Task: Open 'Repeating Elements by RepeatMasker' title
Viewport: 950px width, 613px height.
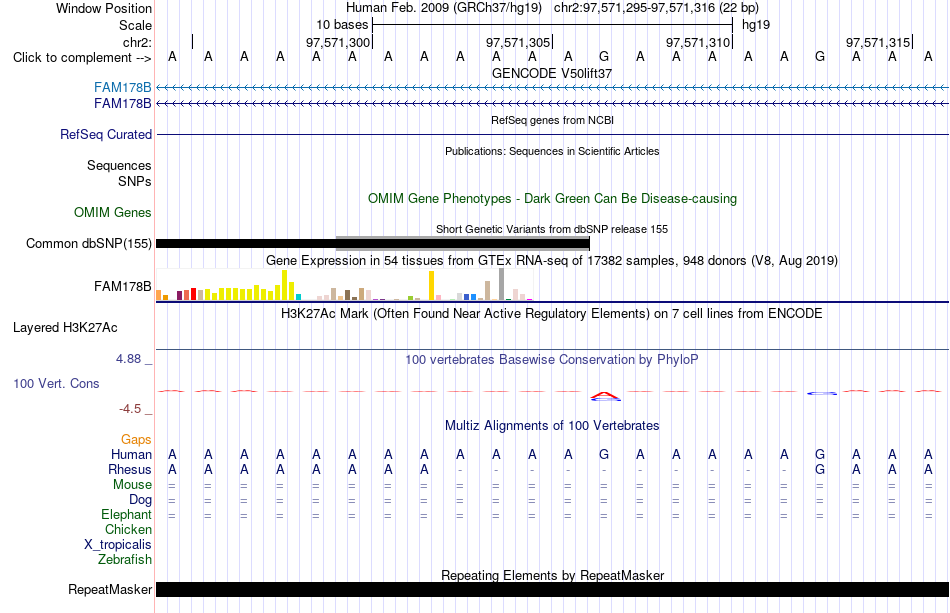Action: point(552,575)
